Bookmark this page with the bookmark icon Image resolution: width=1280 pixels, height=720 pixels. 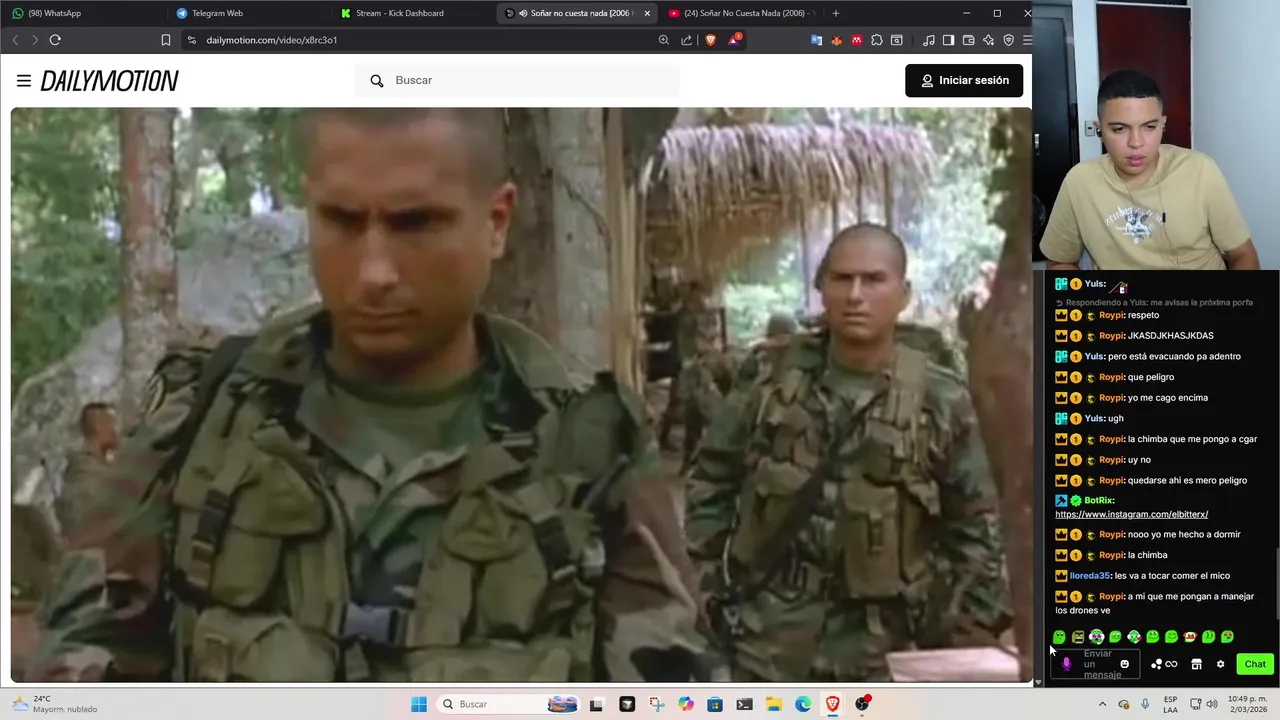(166, 40)
